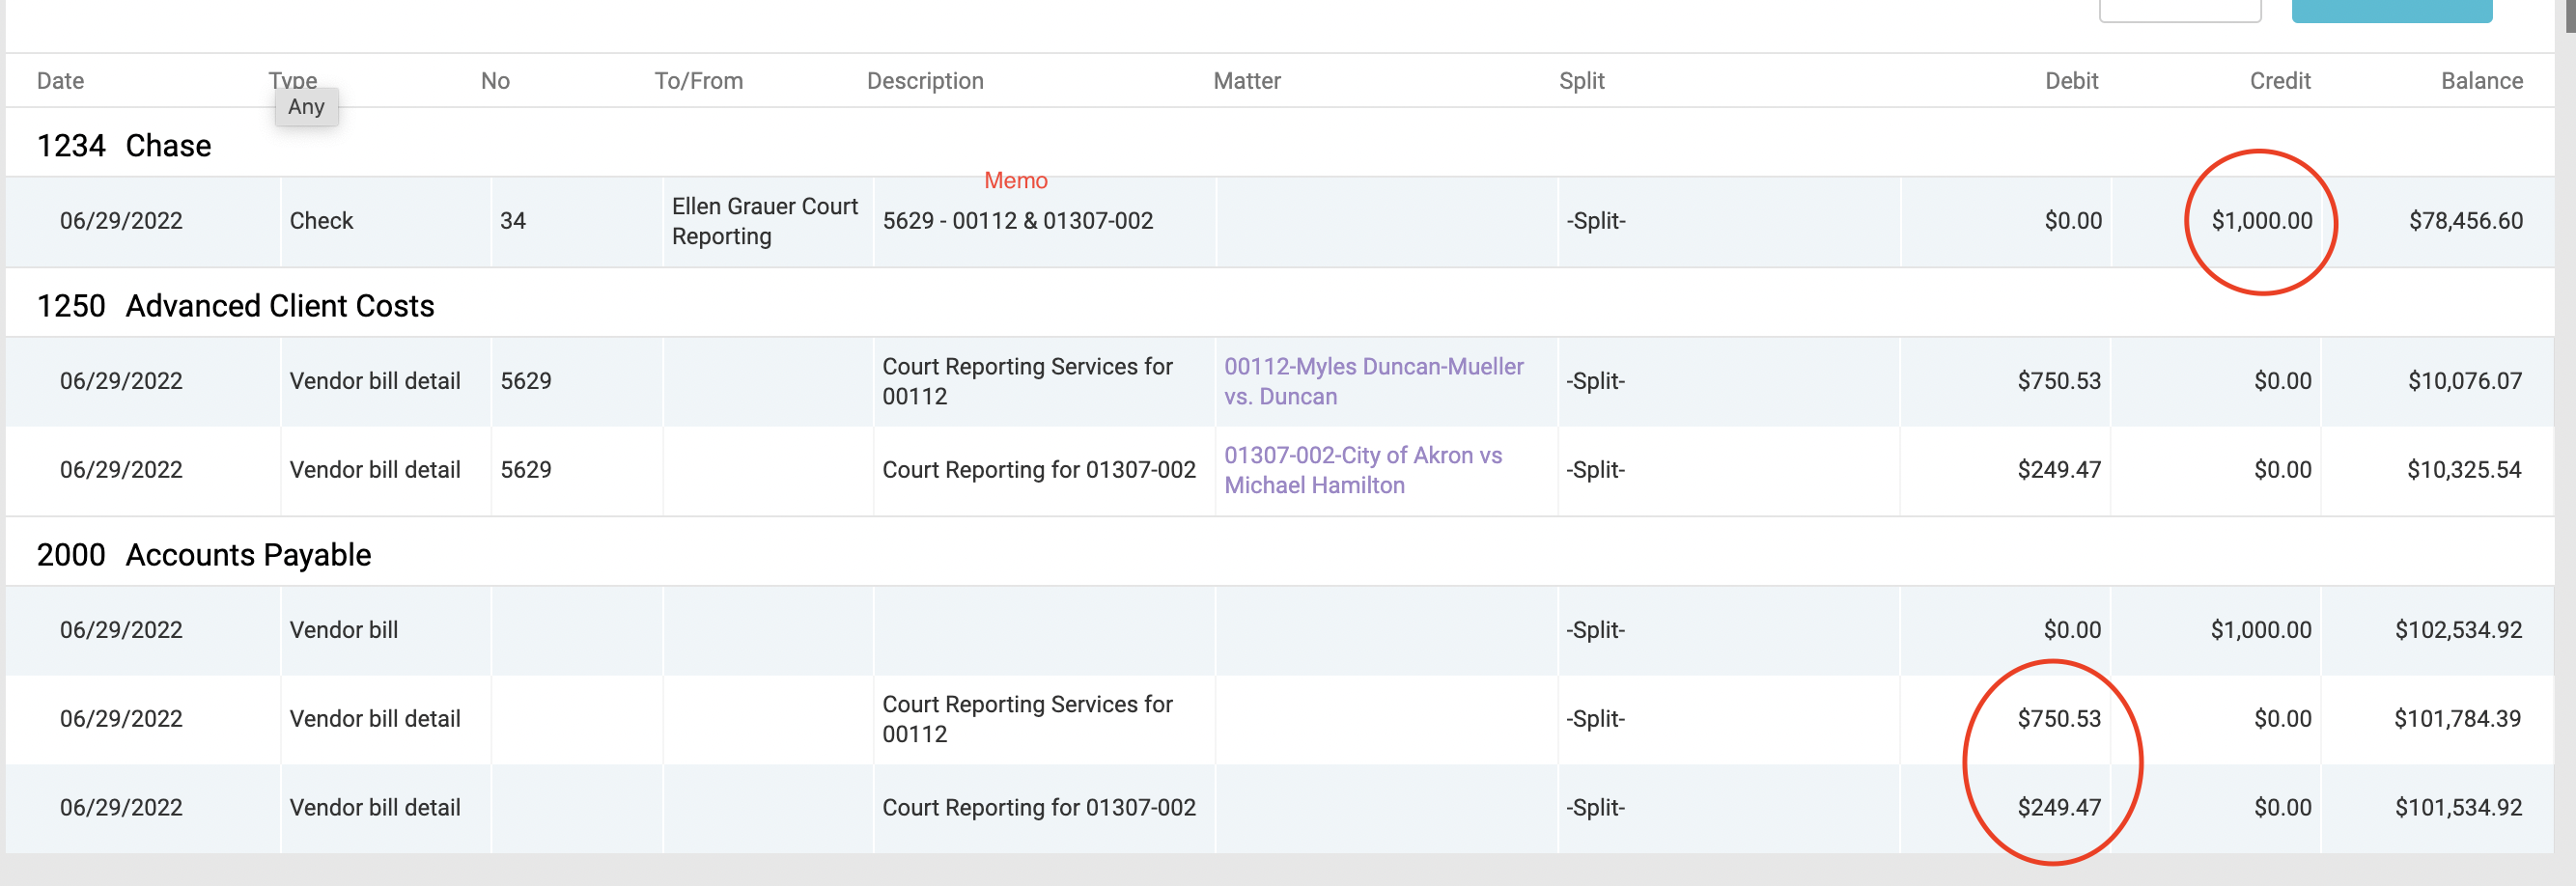
Task: Open the Type filter showing Any
Action: 306,107
